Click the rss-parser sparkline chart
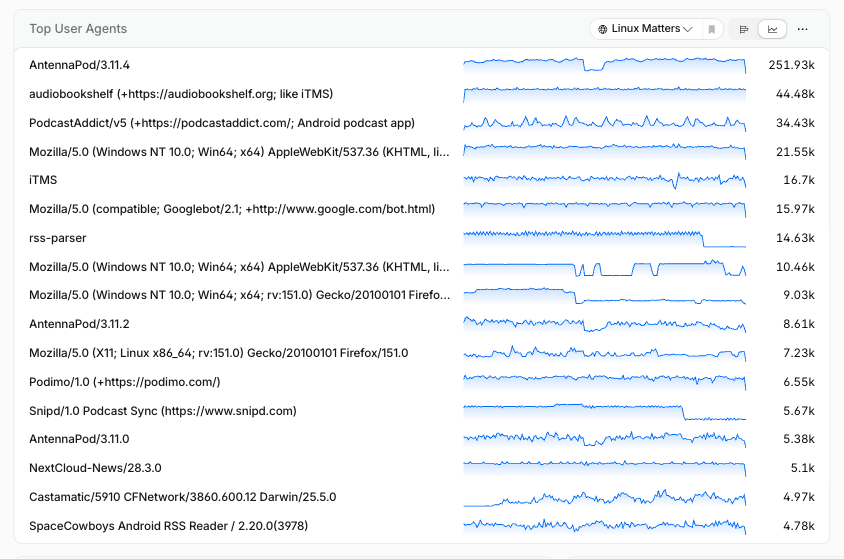 coord(604,238)
